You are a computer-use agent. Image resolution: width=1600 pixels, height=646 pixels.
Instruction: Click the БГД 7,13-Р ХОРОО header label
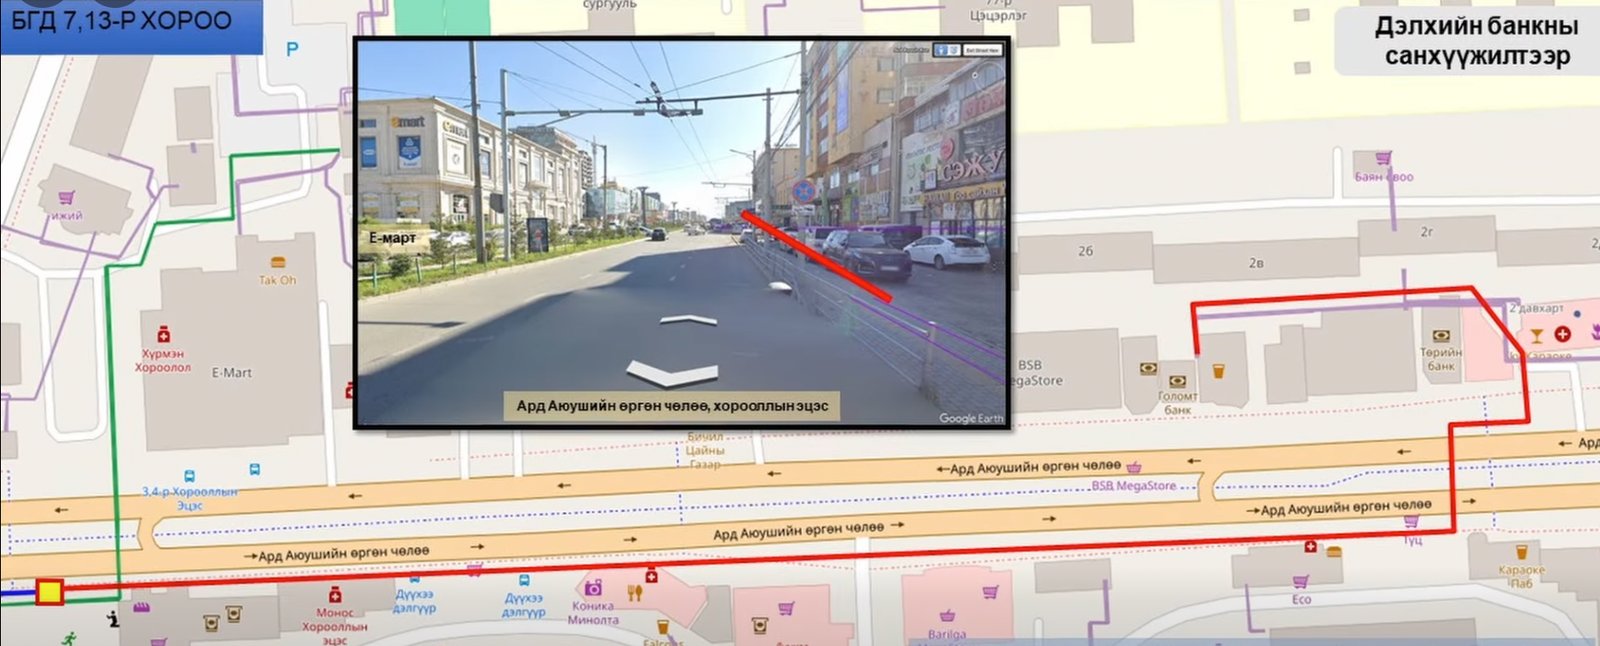(x=122, y=21)
